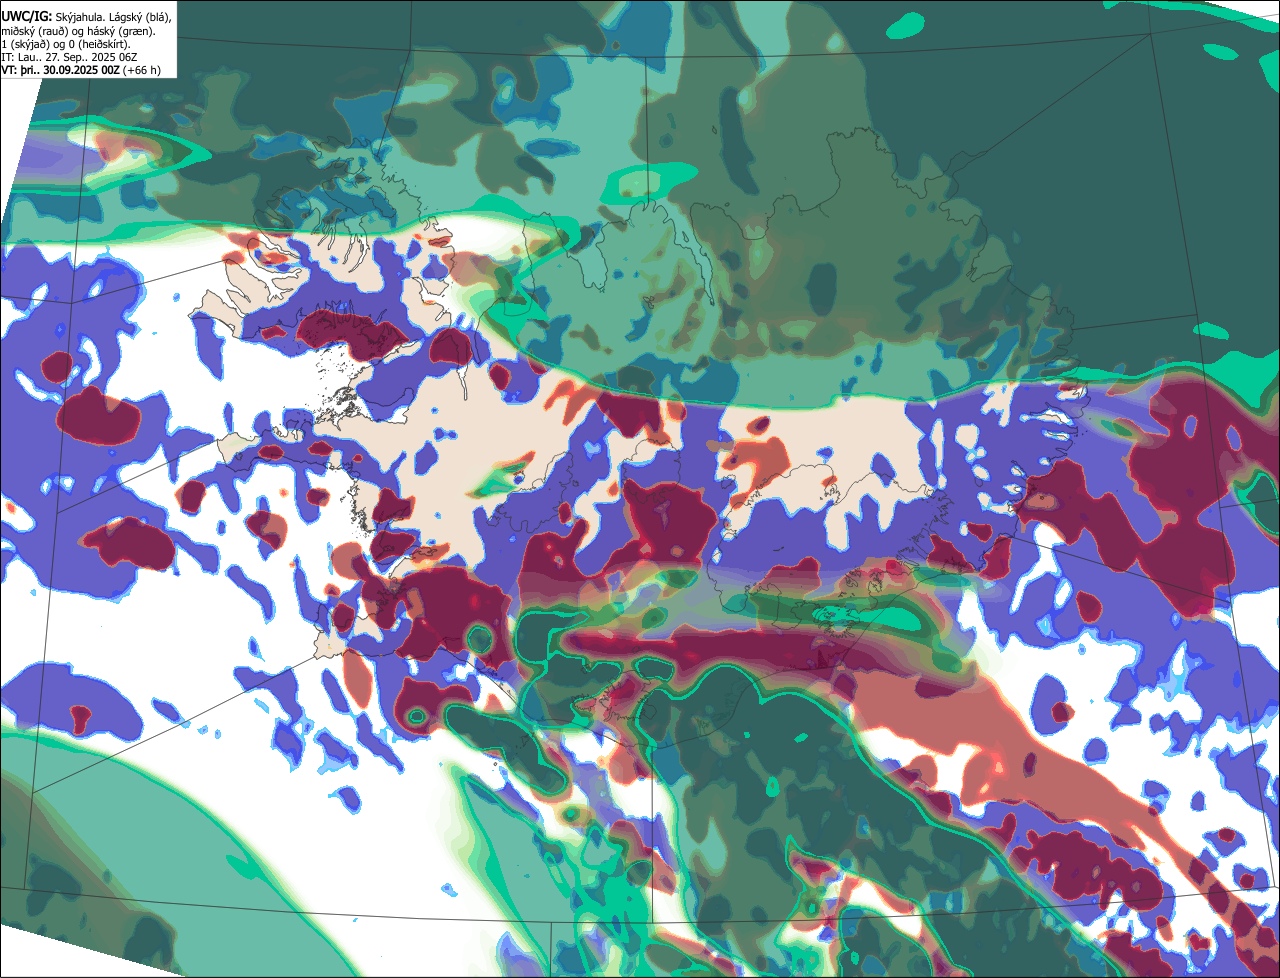Click the word "Skýjahula" in the legend
1280x978 pixels.
click(x=78, y=17)
